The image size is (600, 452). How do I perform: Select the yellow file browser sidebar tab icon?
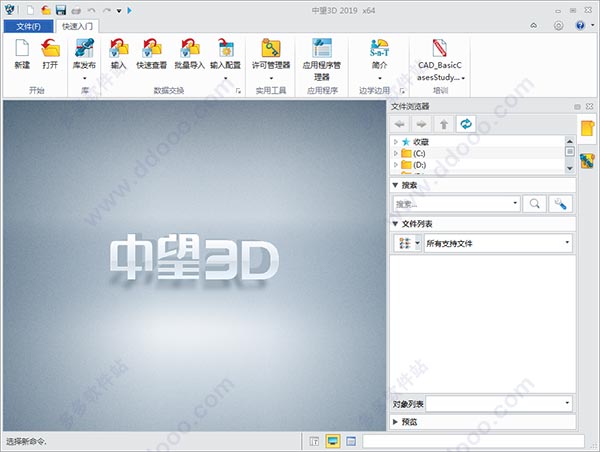pyautogui.click(x=587, y=129)
